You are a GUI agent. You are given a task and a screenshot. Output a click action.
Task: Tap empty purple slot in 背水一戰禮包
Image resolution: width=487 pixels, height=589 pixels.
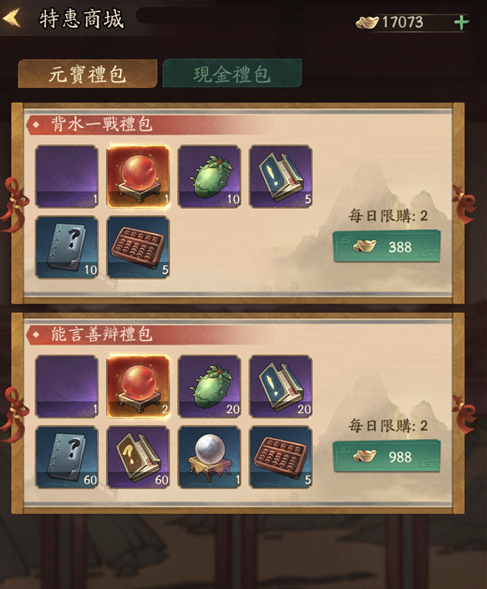[x=67, y=177]
